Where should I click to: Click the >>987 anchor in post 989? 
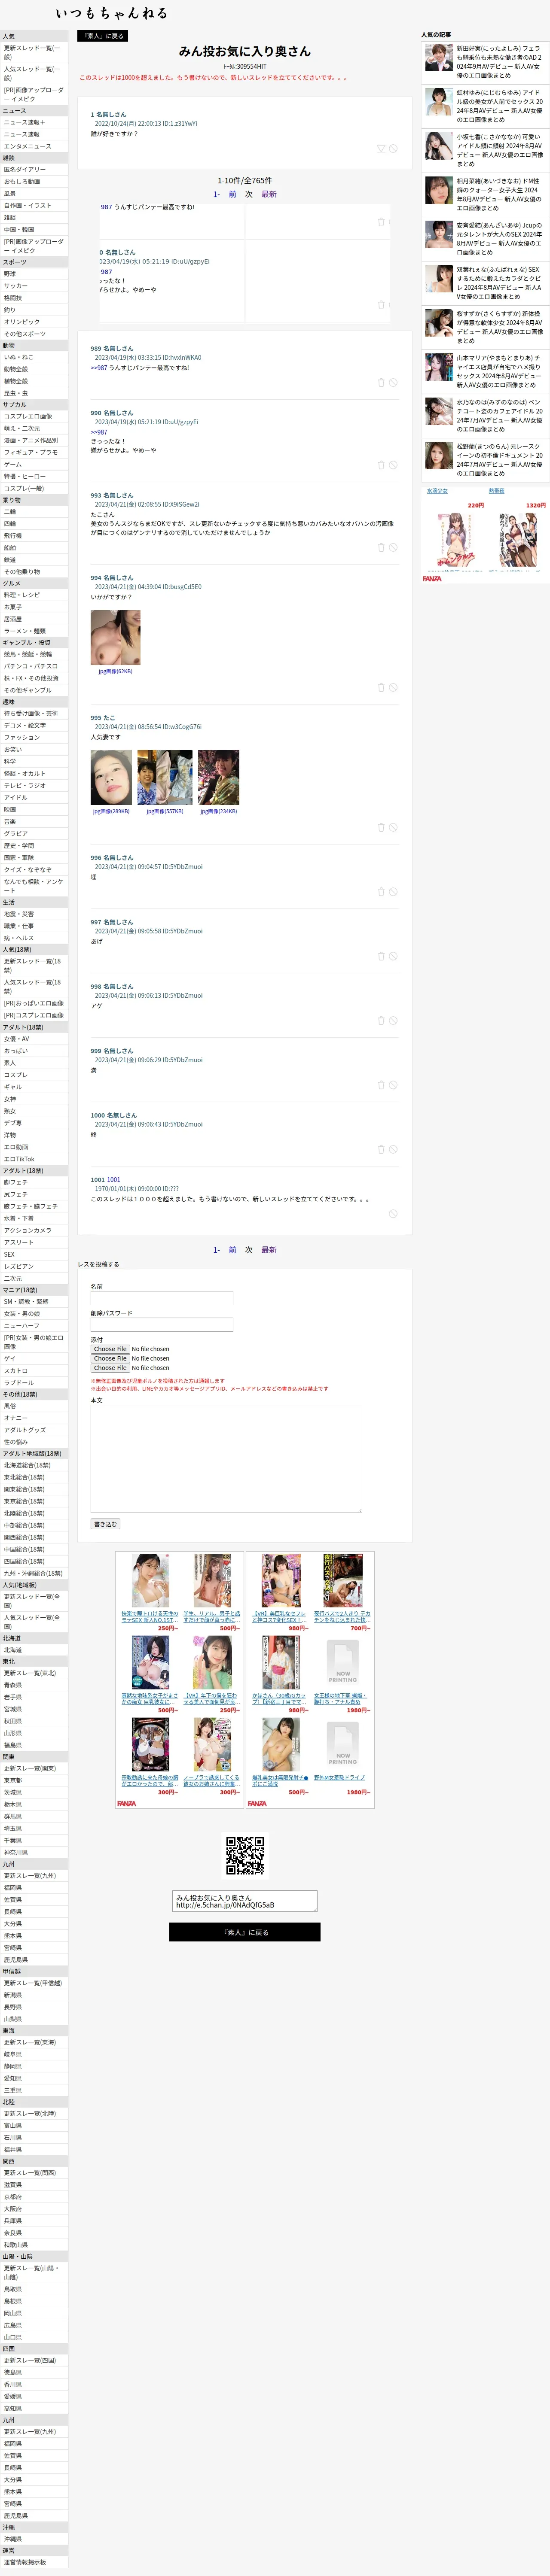coord(99,368)
